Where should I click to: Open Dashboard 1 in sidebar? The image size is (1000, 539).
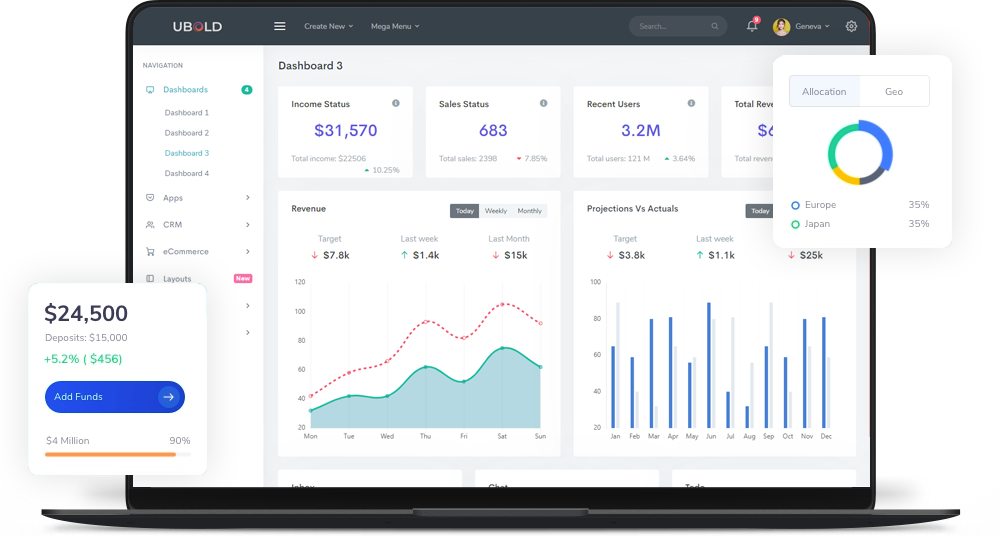coord(186,113)
